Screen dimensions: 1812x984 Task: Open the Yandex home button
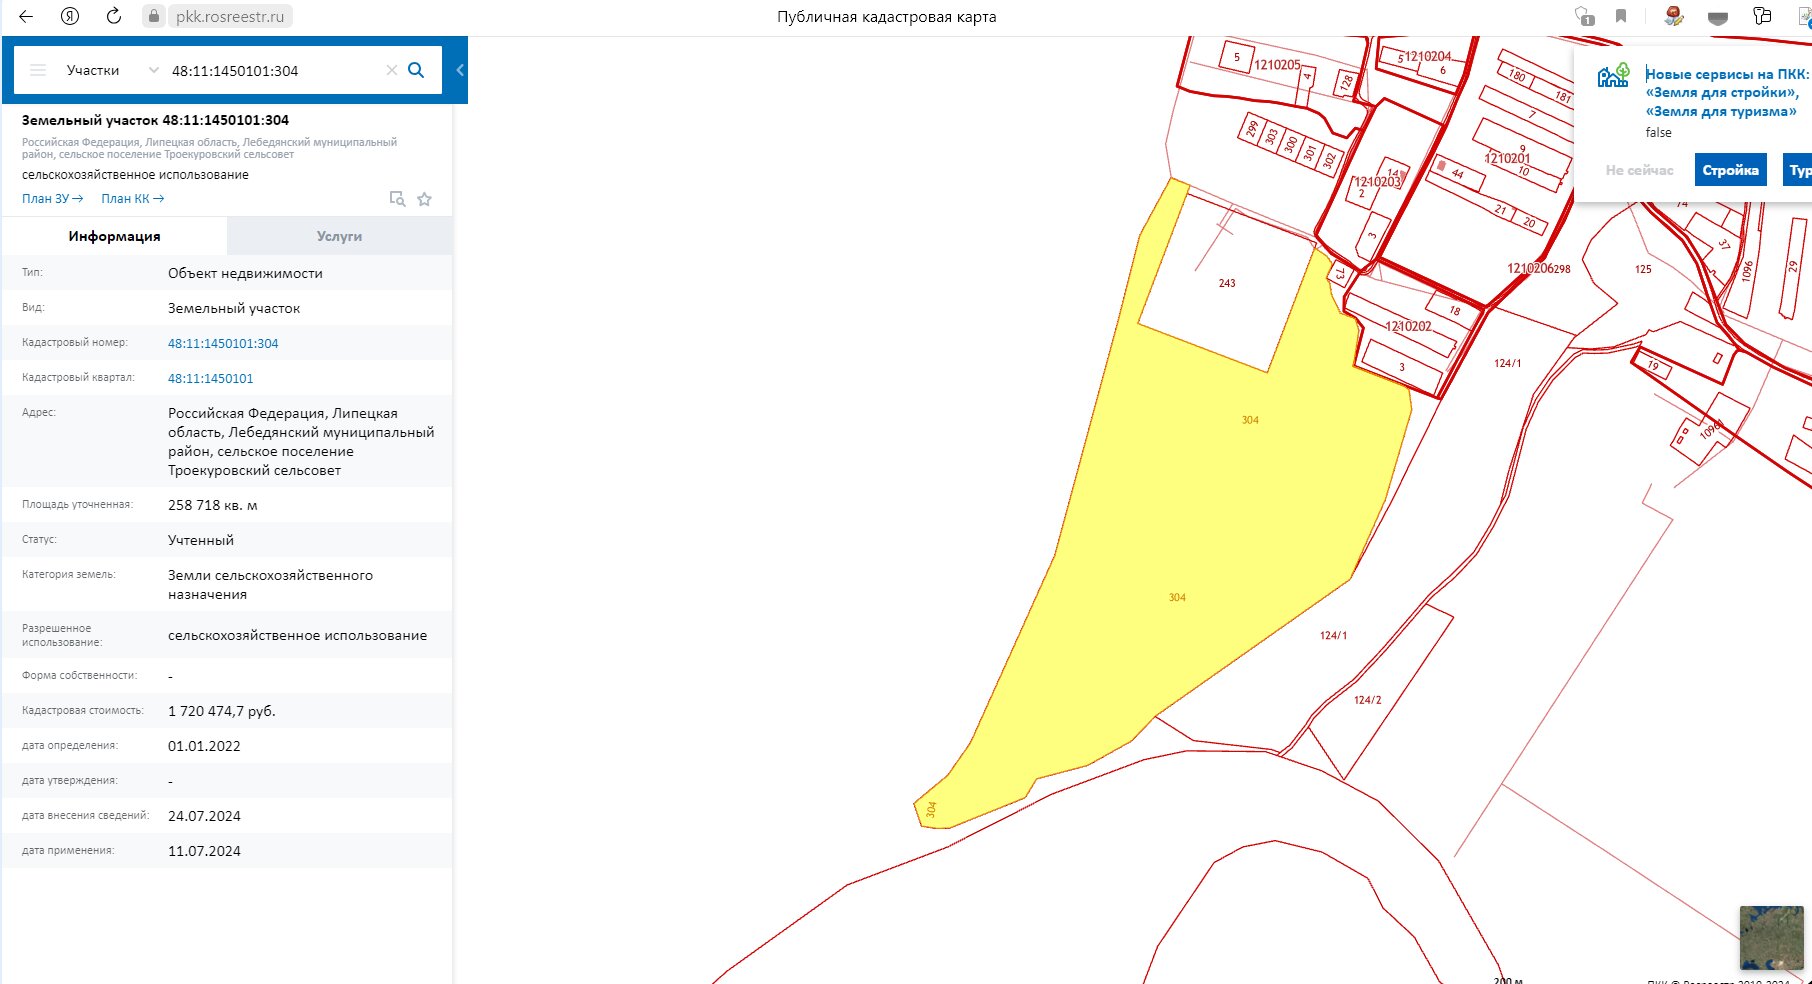[x=70, y=16]
